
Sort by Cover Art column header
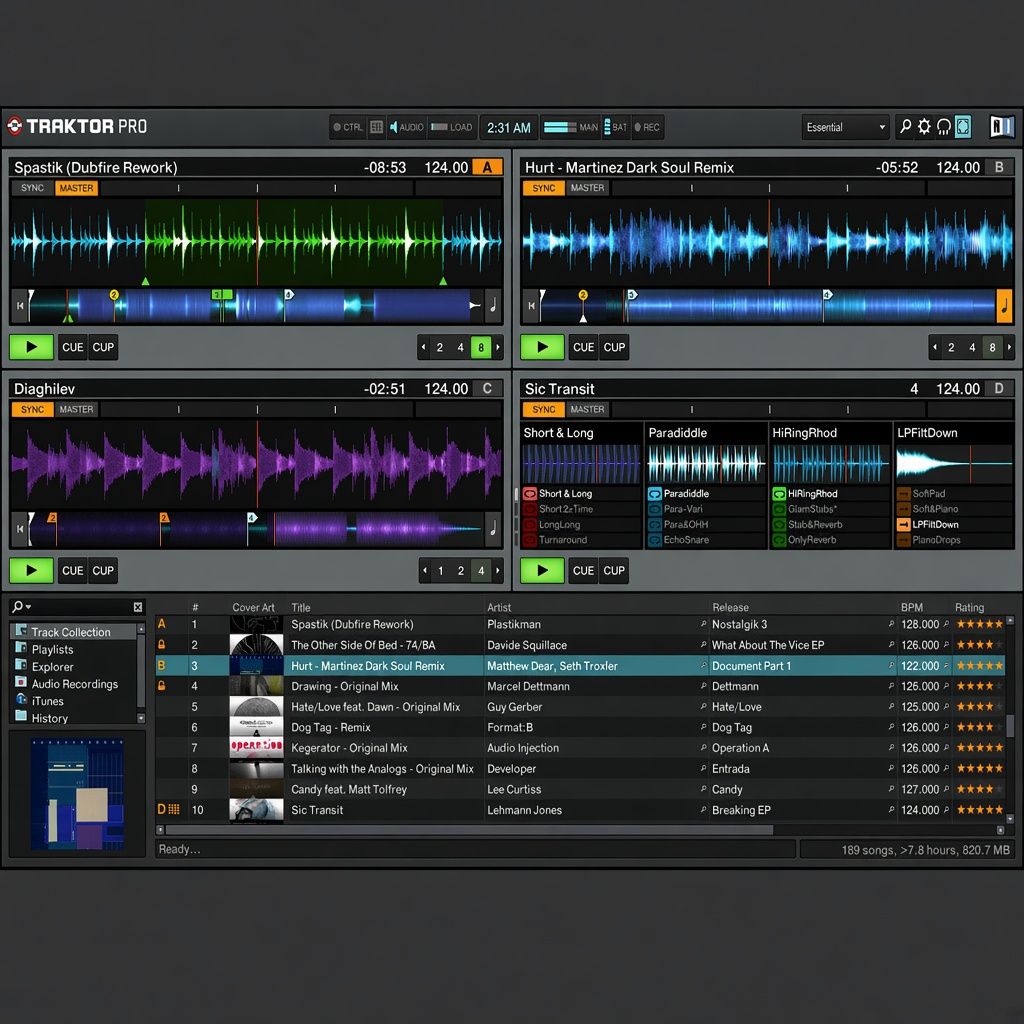(x=253, y=607)
